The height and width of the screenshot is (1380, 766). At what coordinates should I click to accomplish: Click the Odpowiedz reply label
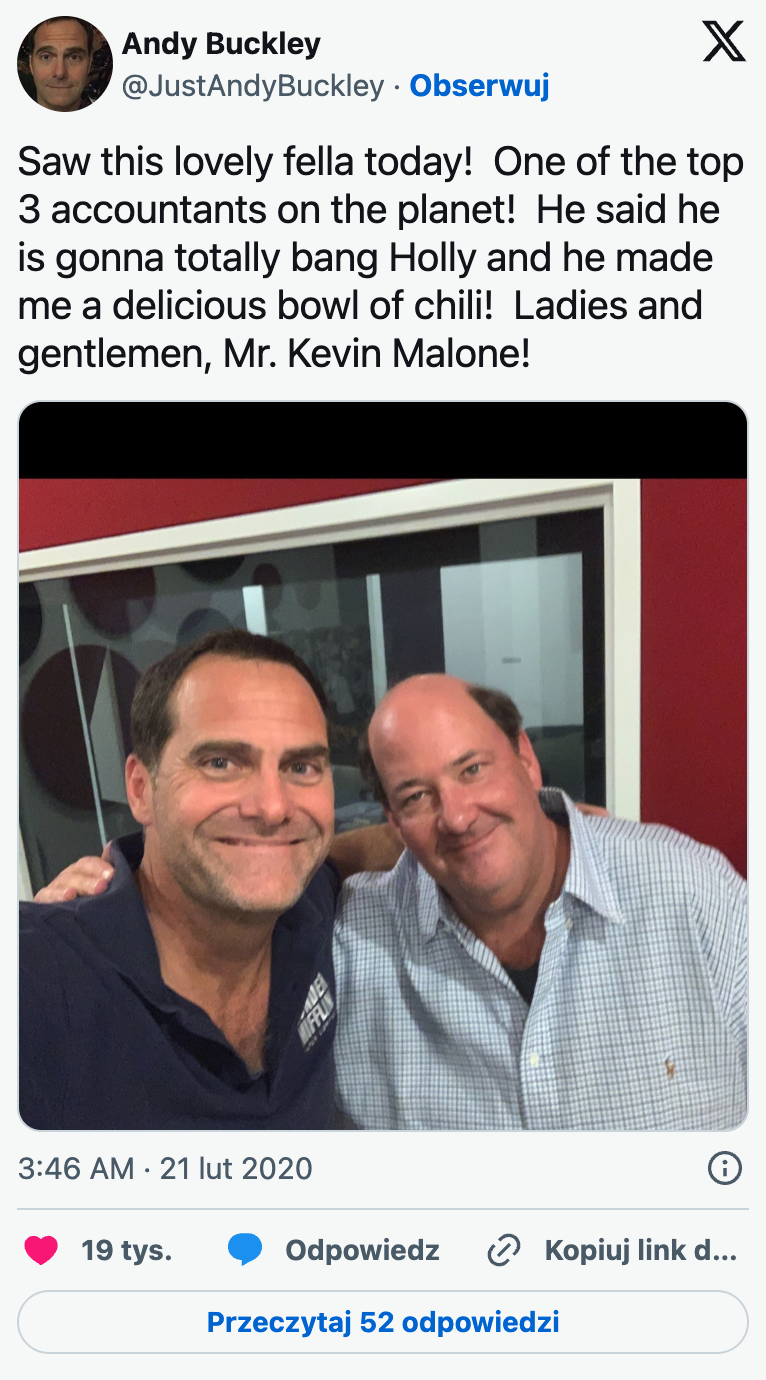click(x=362, y=1250)
